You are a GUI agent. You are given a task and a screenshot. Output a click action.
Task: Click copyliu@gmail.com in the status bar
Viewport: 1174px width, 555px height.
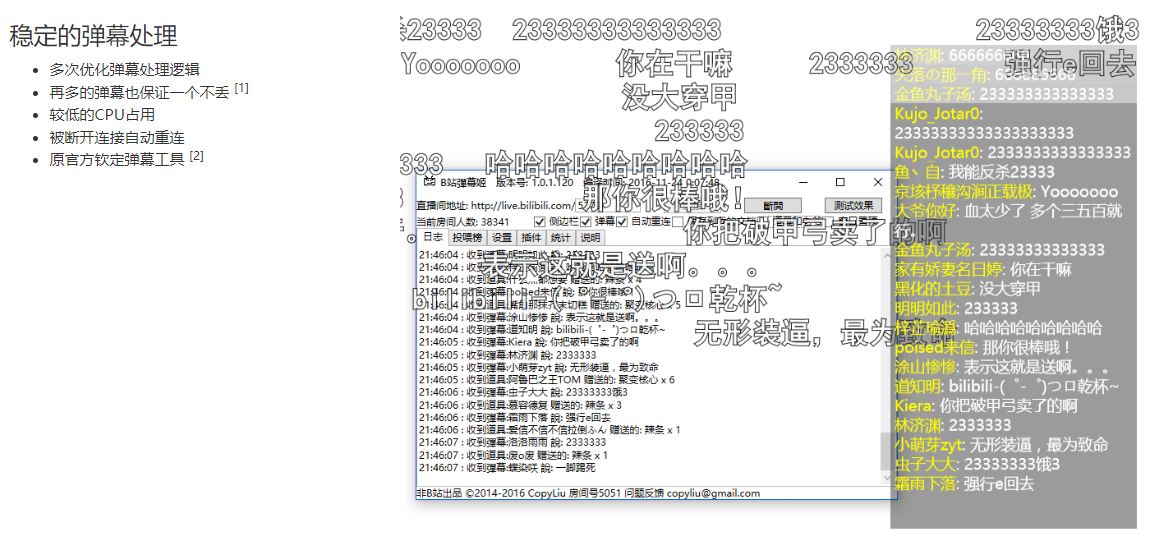tap(714, 494)
